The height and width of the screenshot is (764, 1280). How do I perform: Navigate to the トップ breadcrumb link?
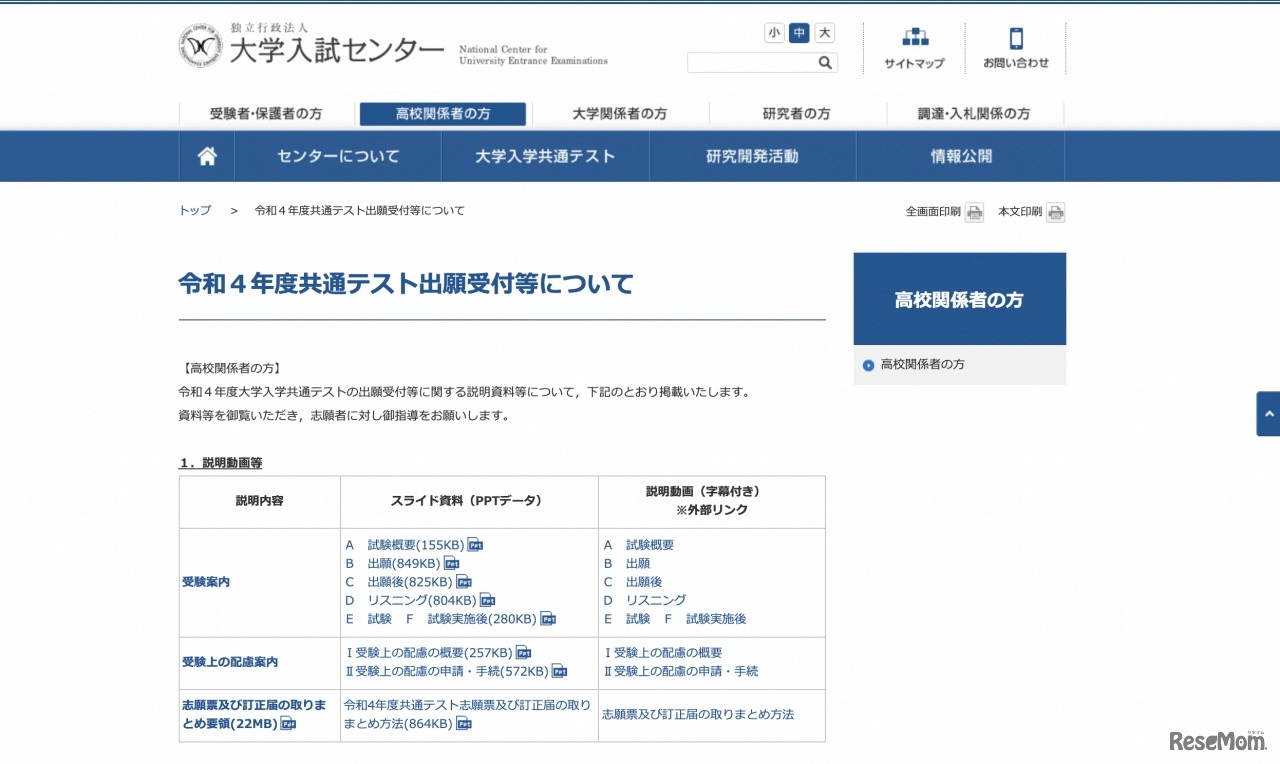point(193,210)
